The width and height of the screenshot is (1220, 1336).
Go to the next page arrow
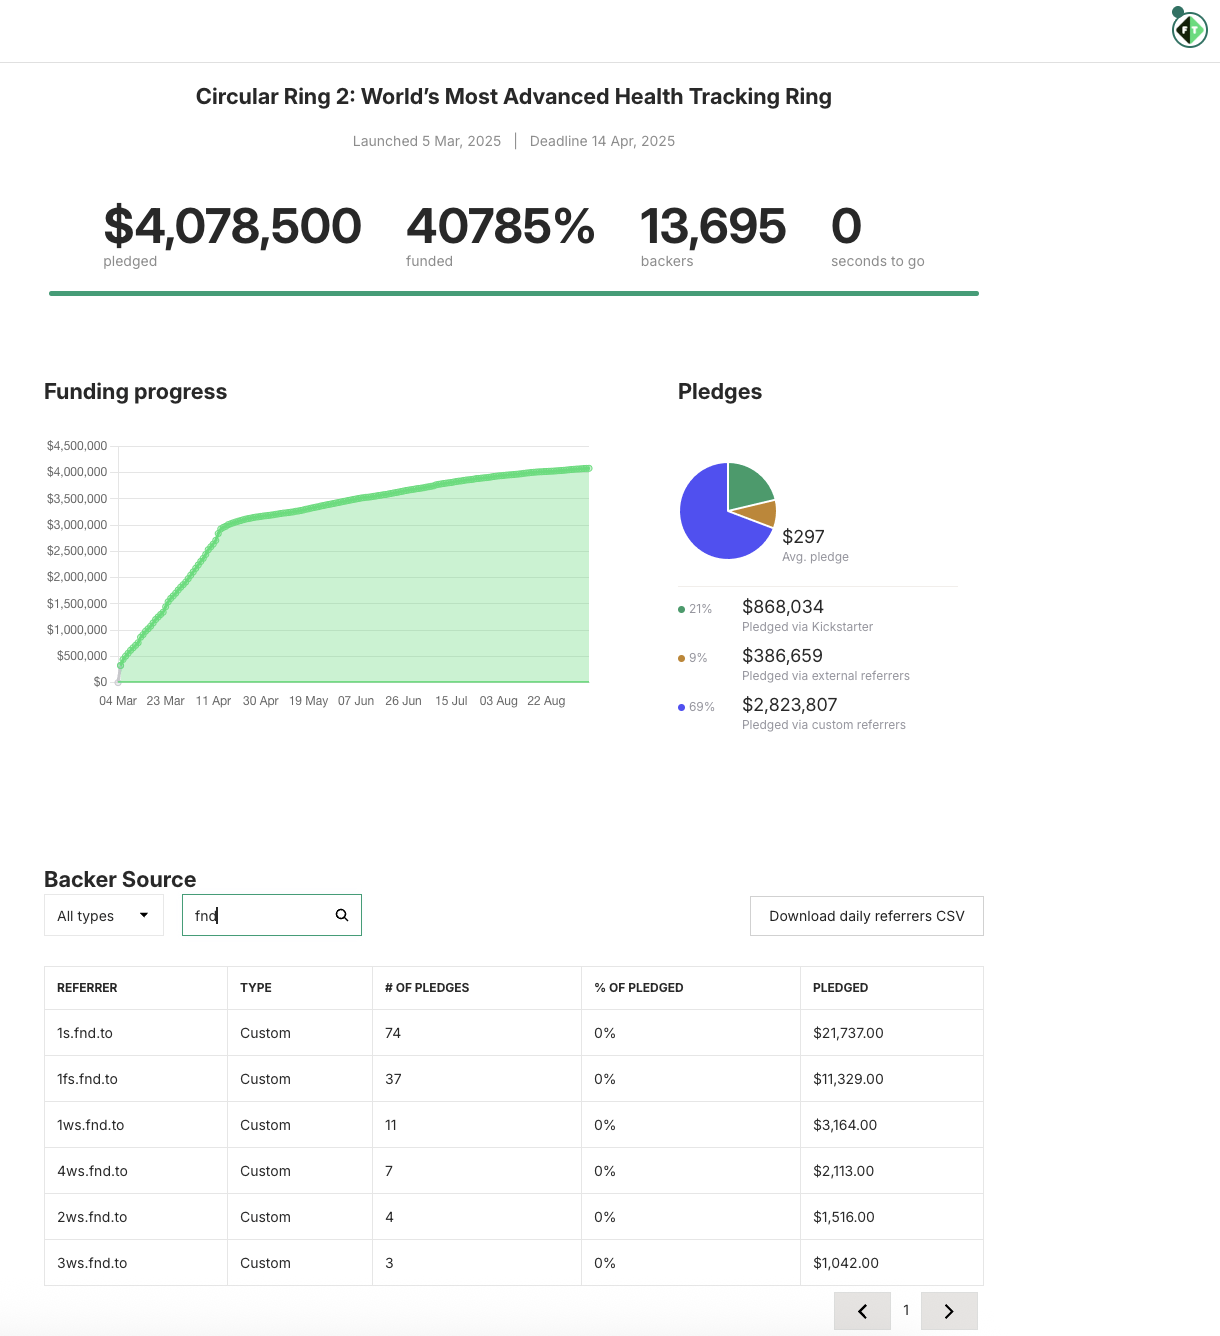tap(948, 1311)
